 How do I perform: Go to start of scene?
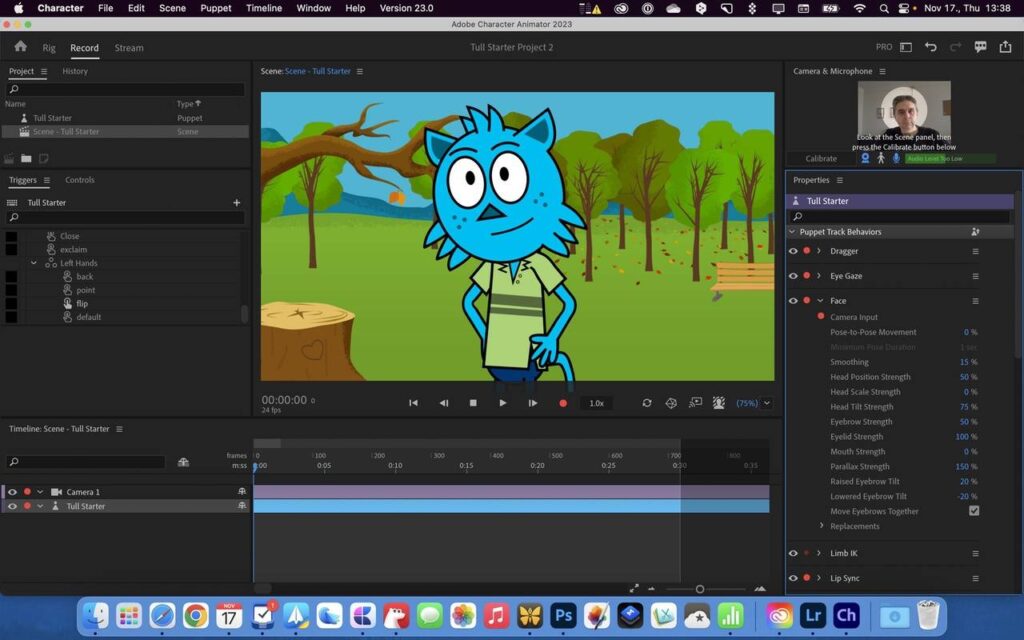tap(413, 403)
